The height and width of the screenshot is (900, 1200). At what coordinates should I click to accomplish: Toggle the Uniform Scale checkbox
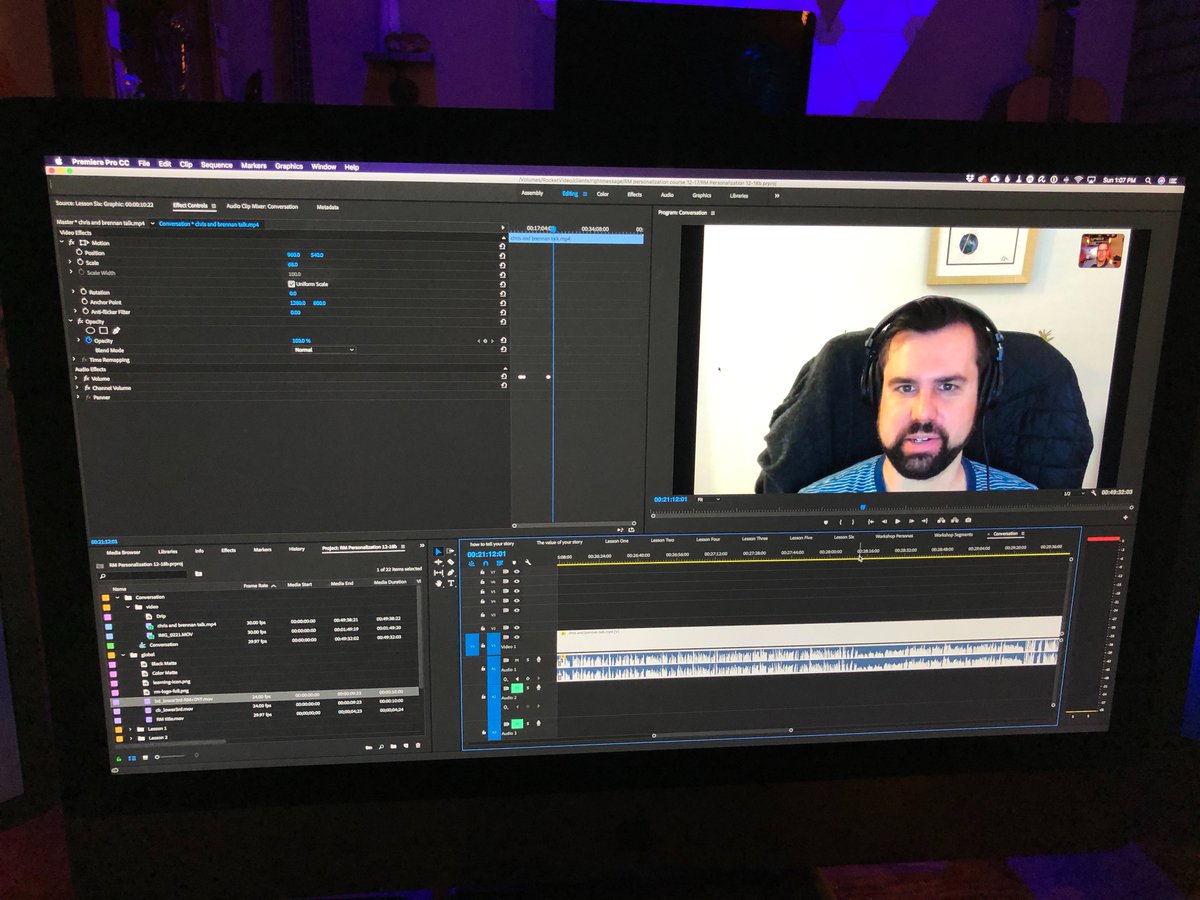291,284
